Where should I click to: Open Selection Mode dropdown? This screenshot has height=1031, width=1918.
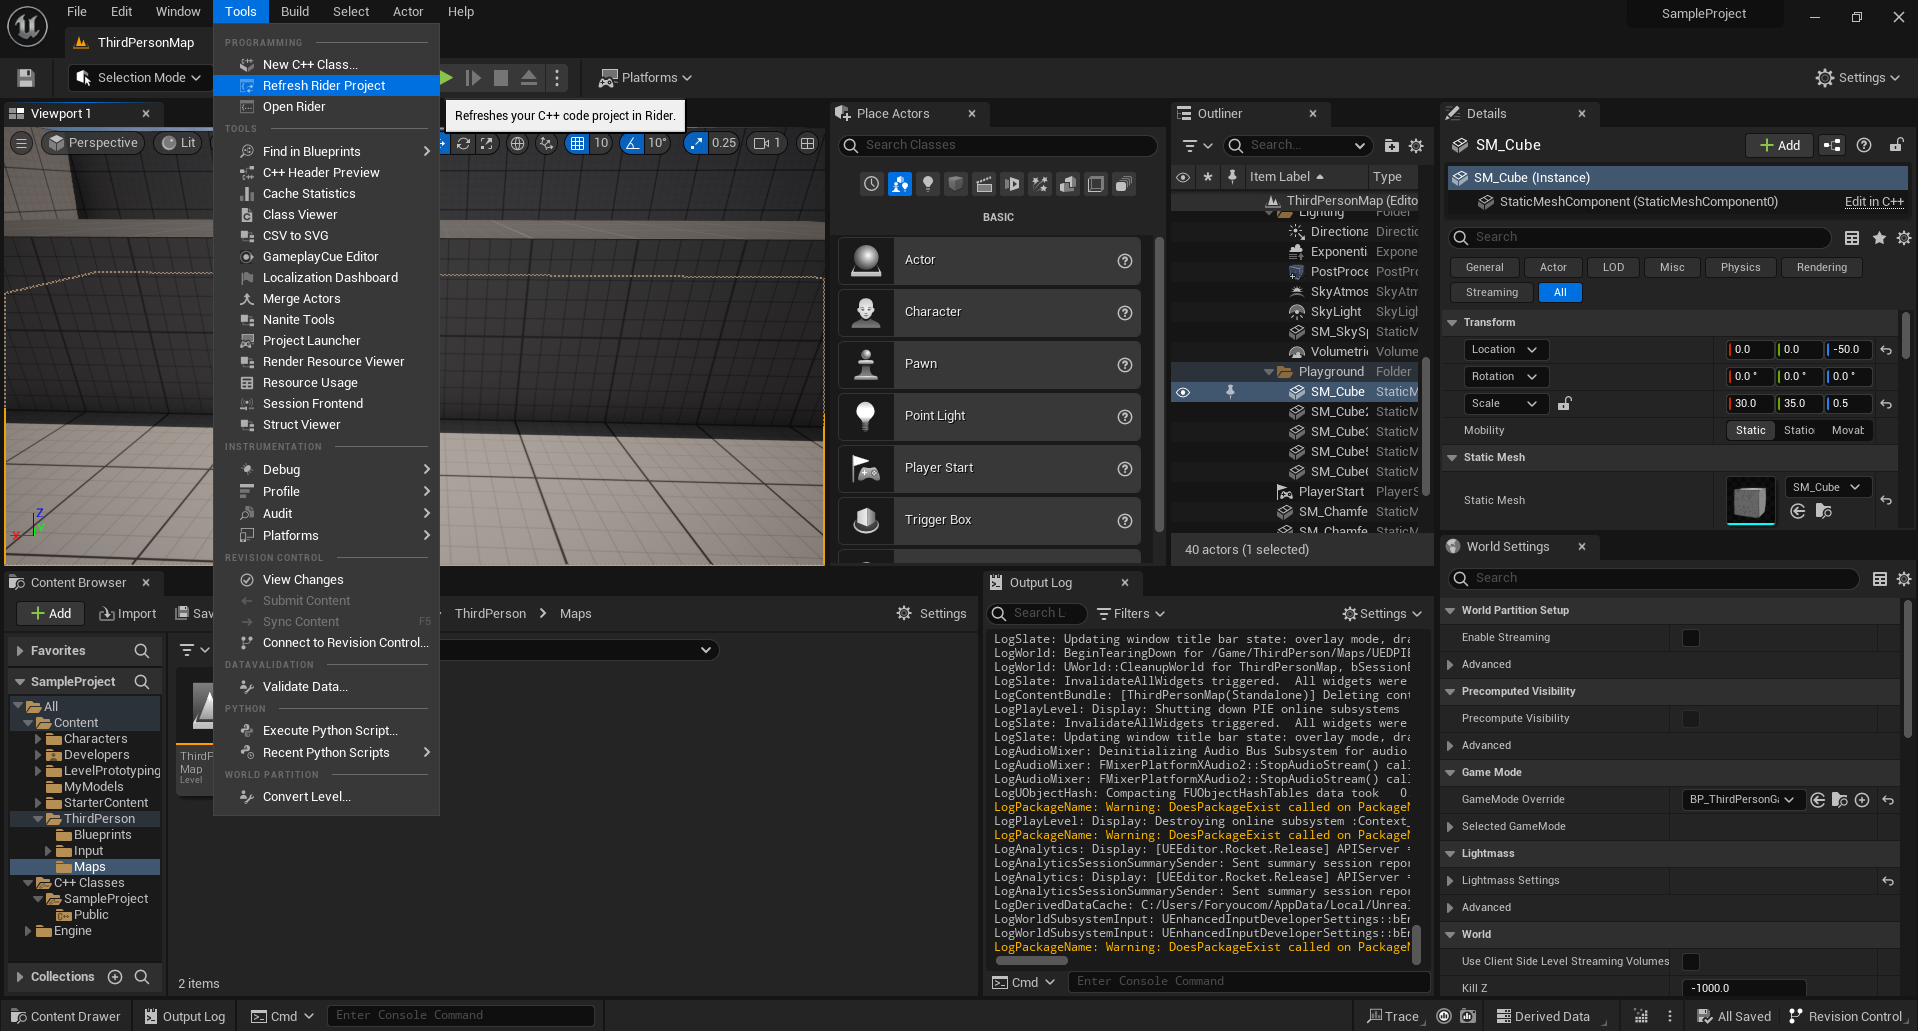[139, 78]
